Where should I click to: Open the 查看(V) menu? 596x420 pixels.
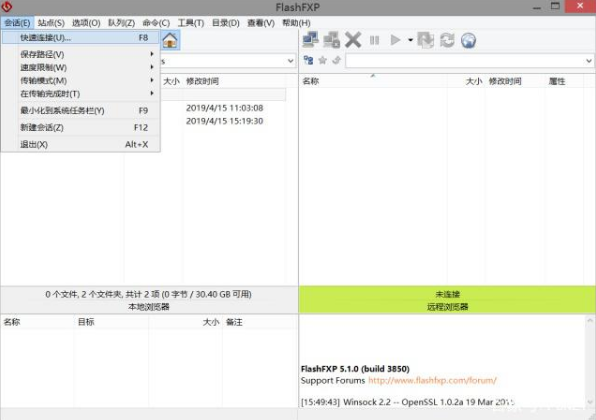pyautogui.click(x=261, y=23)
